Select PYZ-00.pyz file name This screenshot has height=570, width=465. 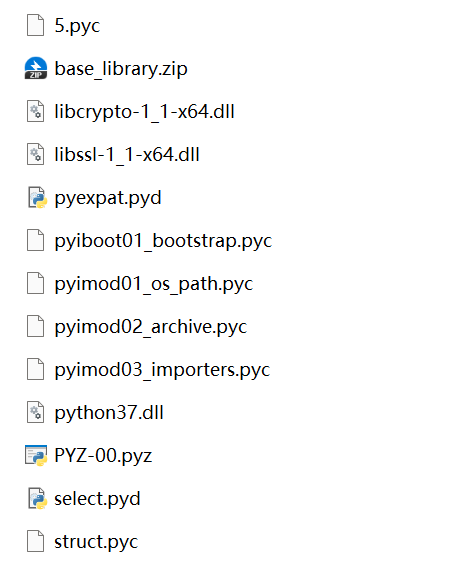(x=103, y=456)
